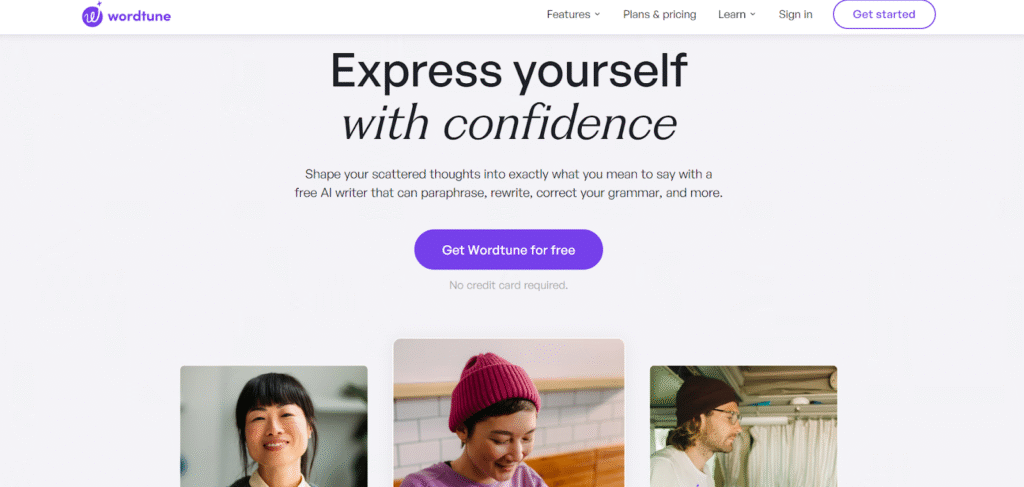Viewport: 1024px width, 487px height.
Task: Click the 'Shape your scattered thoughts' paragraph
Action: click(x=509, y=184)
